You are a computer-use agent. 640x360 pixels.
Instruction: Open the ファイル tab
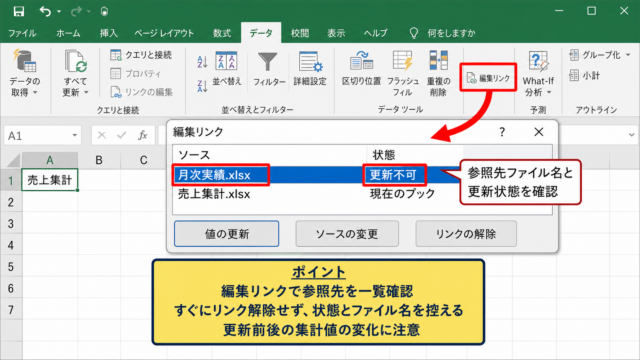coord(22,33)
